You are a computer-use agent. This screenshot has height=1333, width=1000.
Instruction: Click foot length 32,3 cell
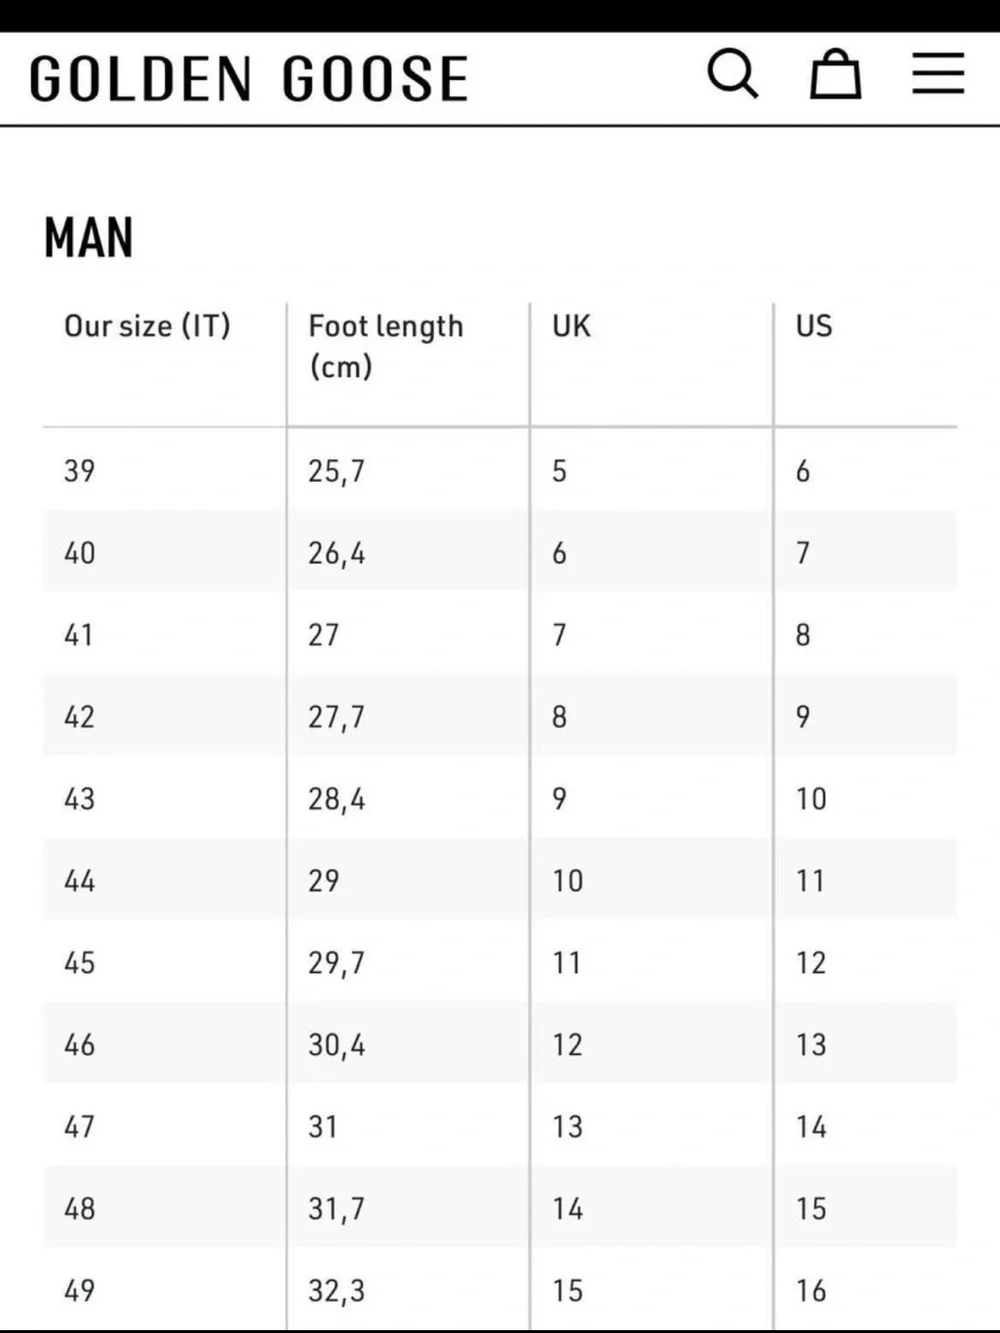point(408,1290)
